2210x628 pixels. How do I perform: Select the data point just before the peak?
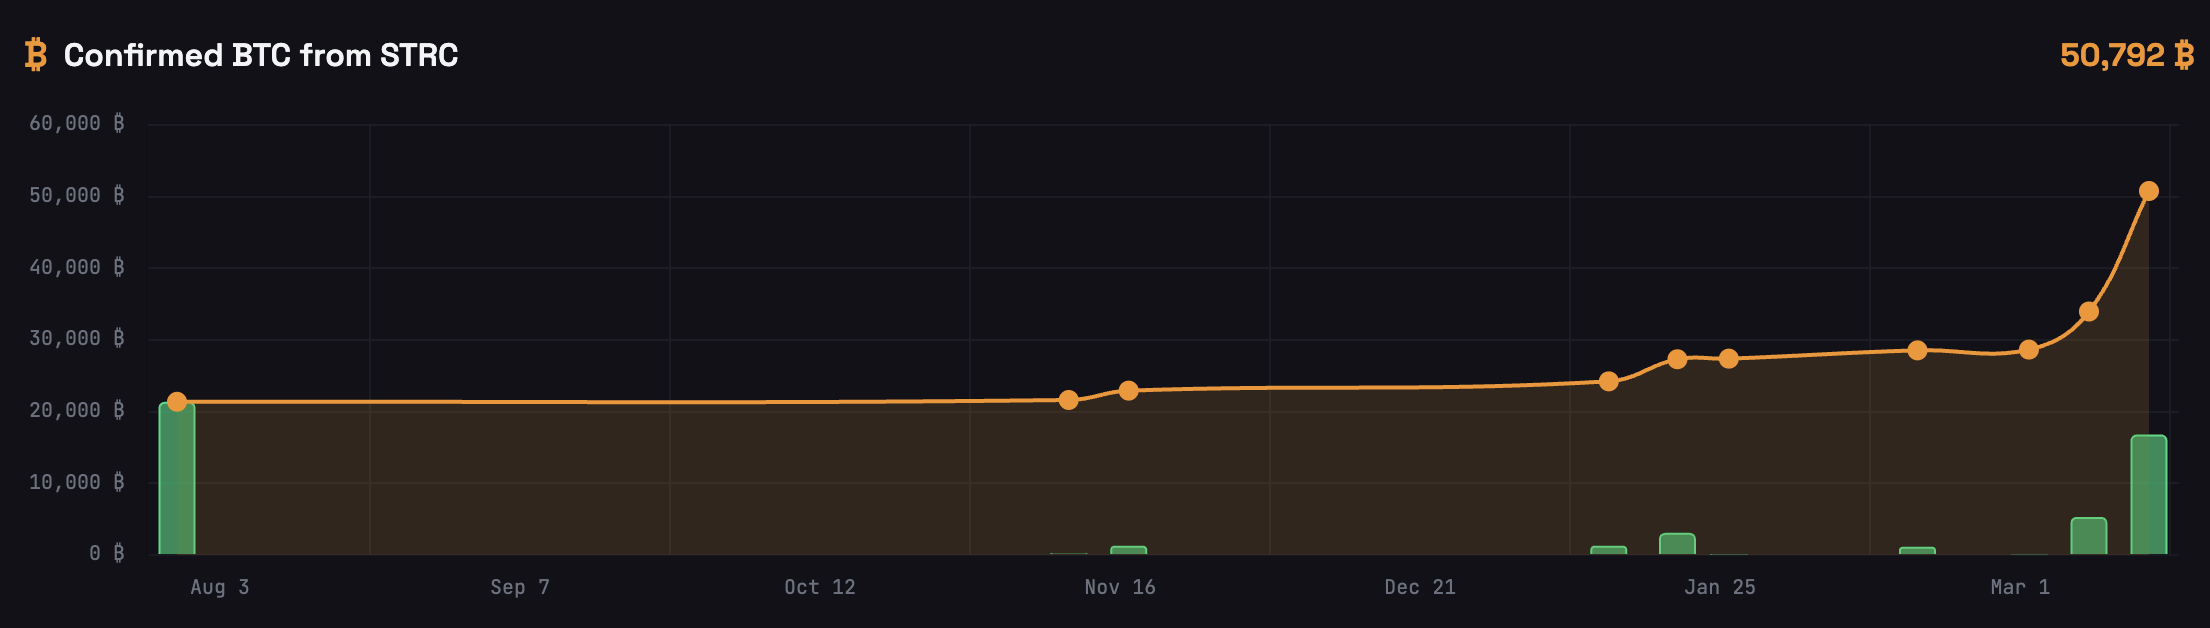coord(2088,312)
